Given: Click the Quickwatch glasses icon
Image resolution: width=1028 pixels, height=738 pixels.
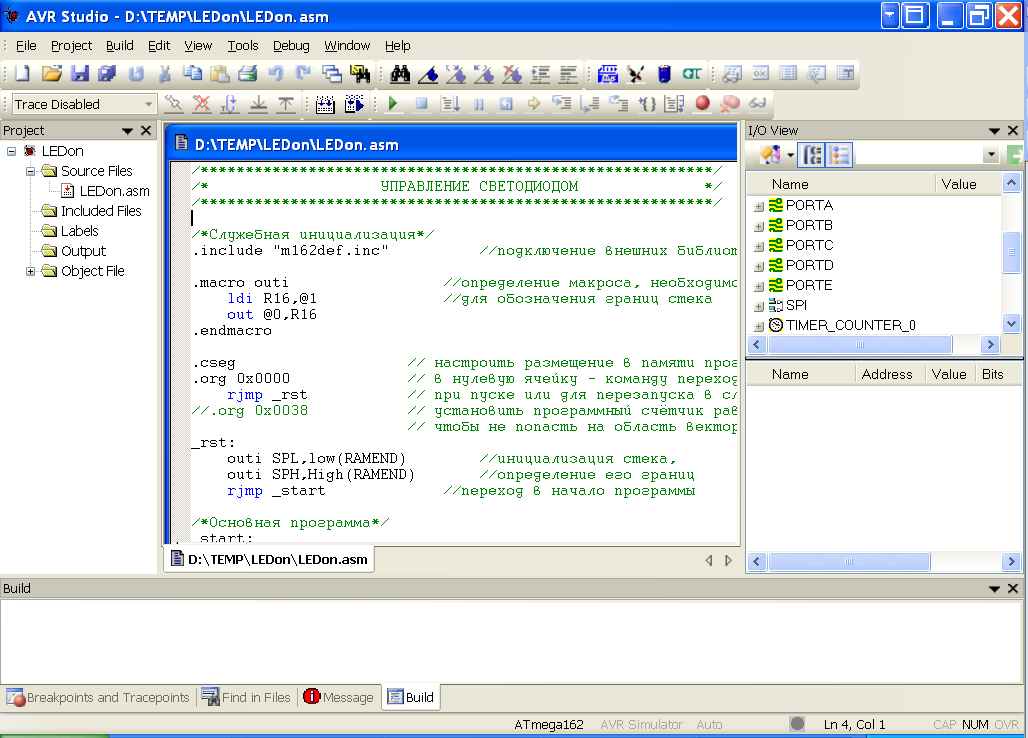Looking at the screenshot, I should pyautogui.click(x=758, y=104).
